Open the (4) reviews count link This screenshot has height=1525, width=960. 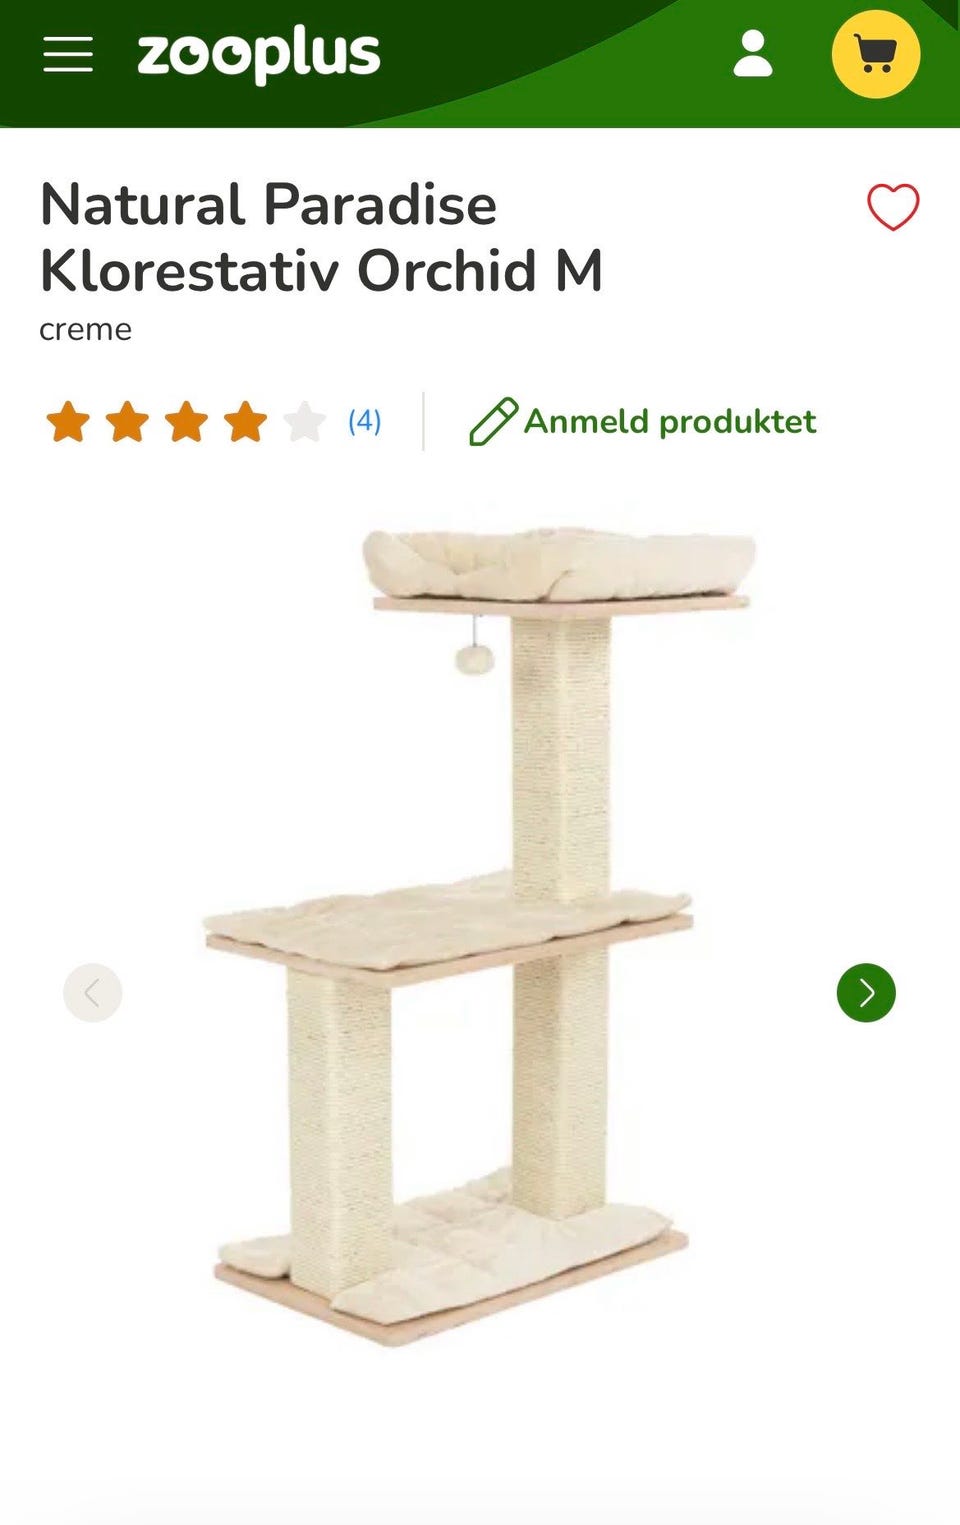[x=364, y=421]
